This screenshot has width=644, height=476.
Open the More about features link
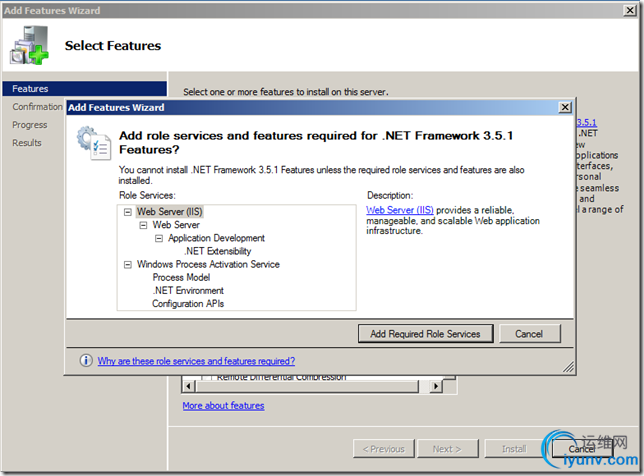(223, 406)
